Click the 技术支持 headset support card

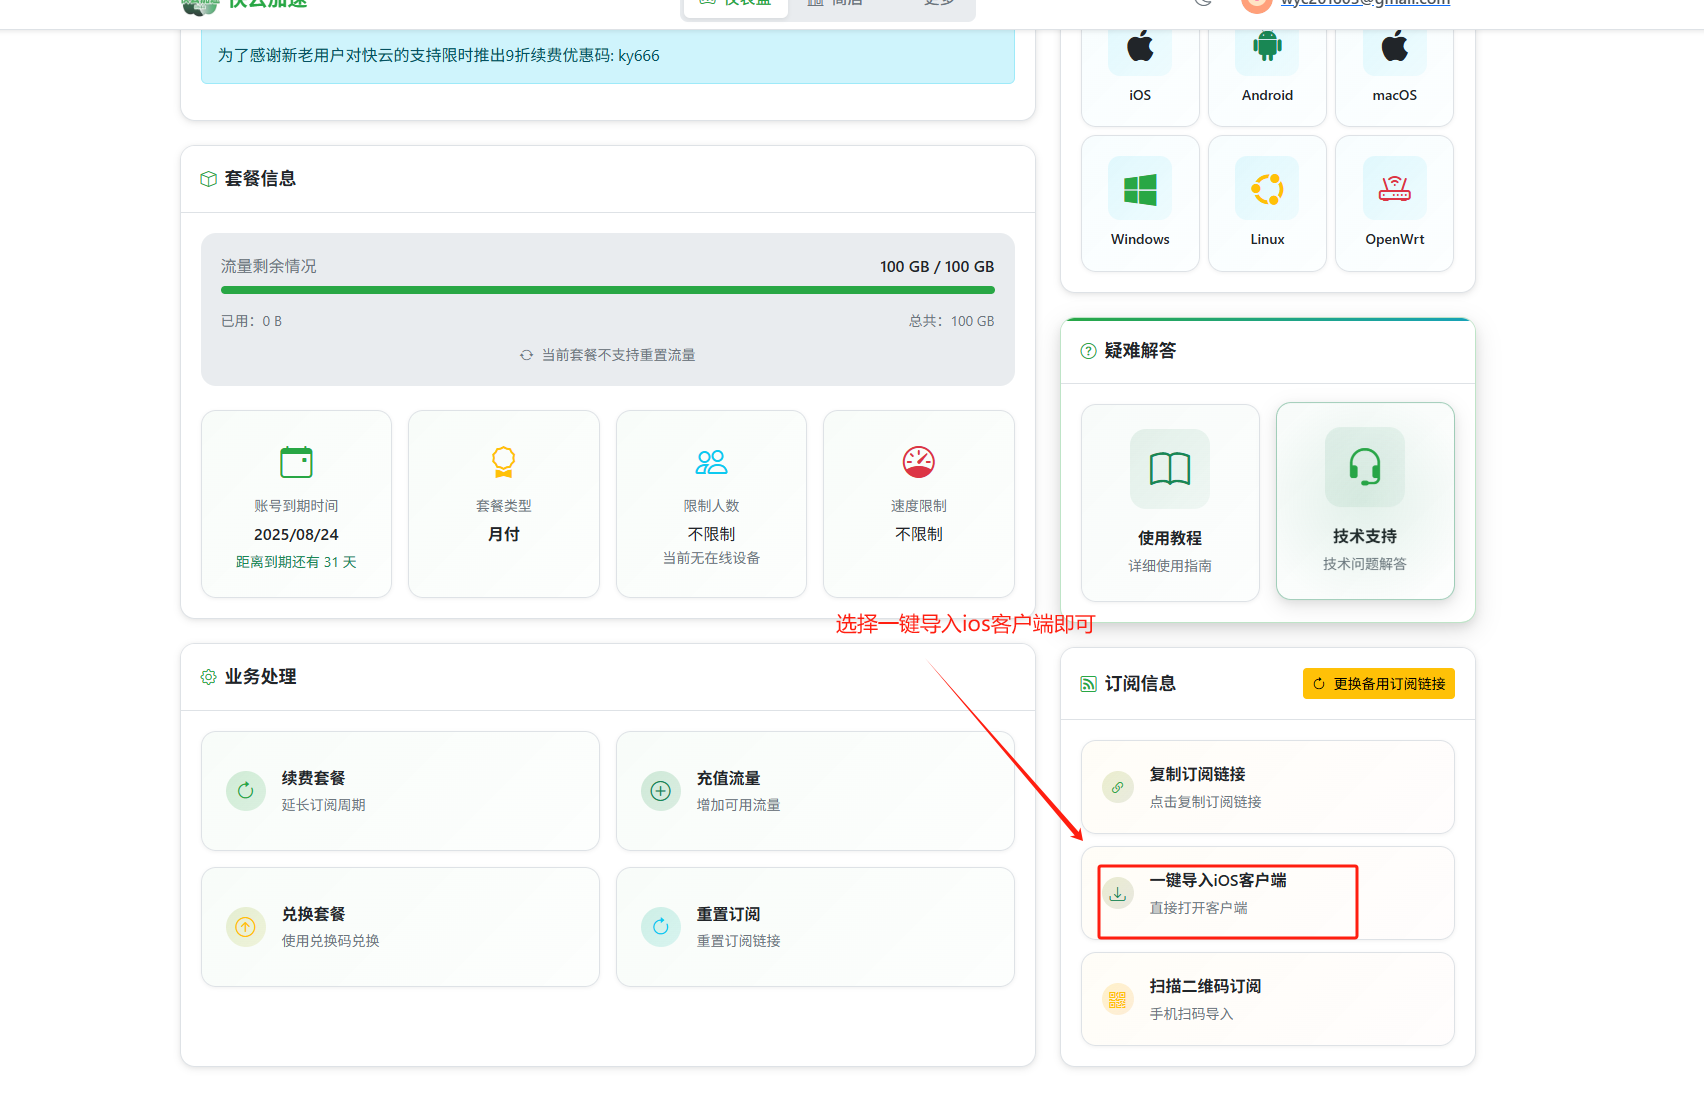pyautogui.click(x=1365, y=500)
